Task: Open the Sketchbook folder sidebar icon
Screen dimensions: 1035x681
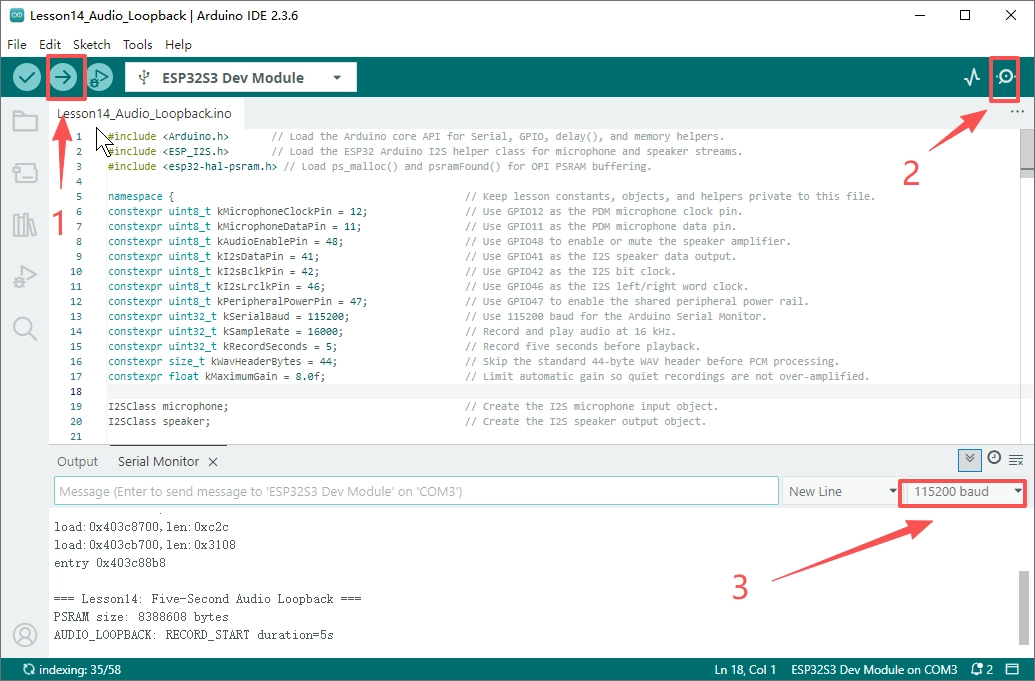Action: [x=25, y=121]
